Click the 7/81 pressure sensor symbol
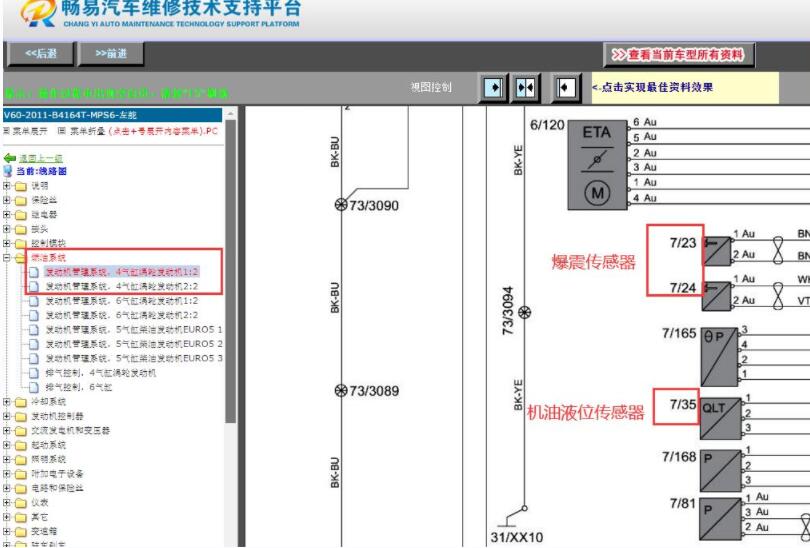Image resolution: width=810 pixels, height=548 pixels. (721, 519)
